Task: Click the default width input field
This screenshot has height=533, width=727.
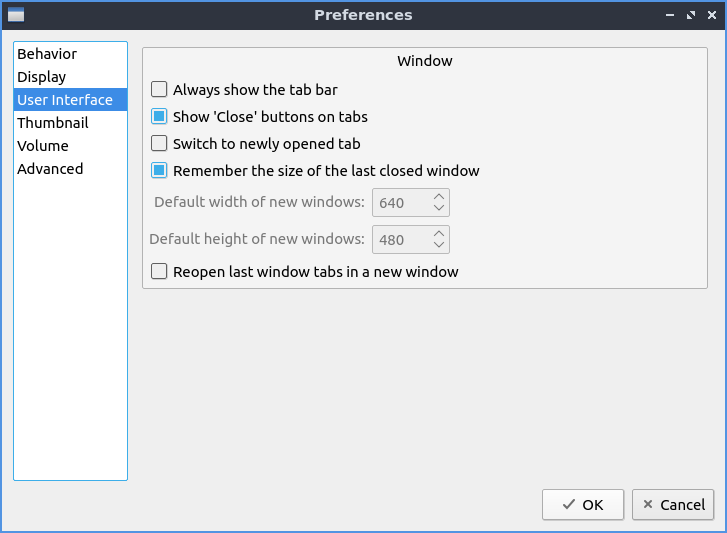Action: [x=400, y=203]
